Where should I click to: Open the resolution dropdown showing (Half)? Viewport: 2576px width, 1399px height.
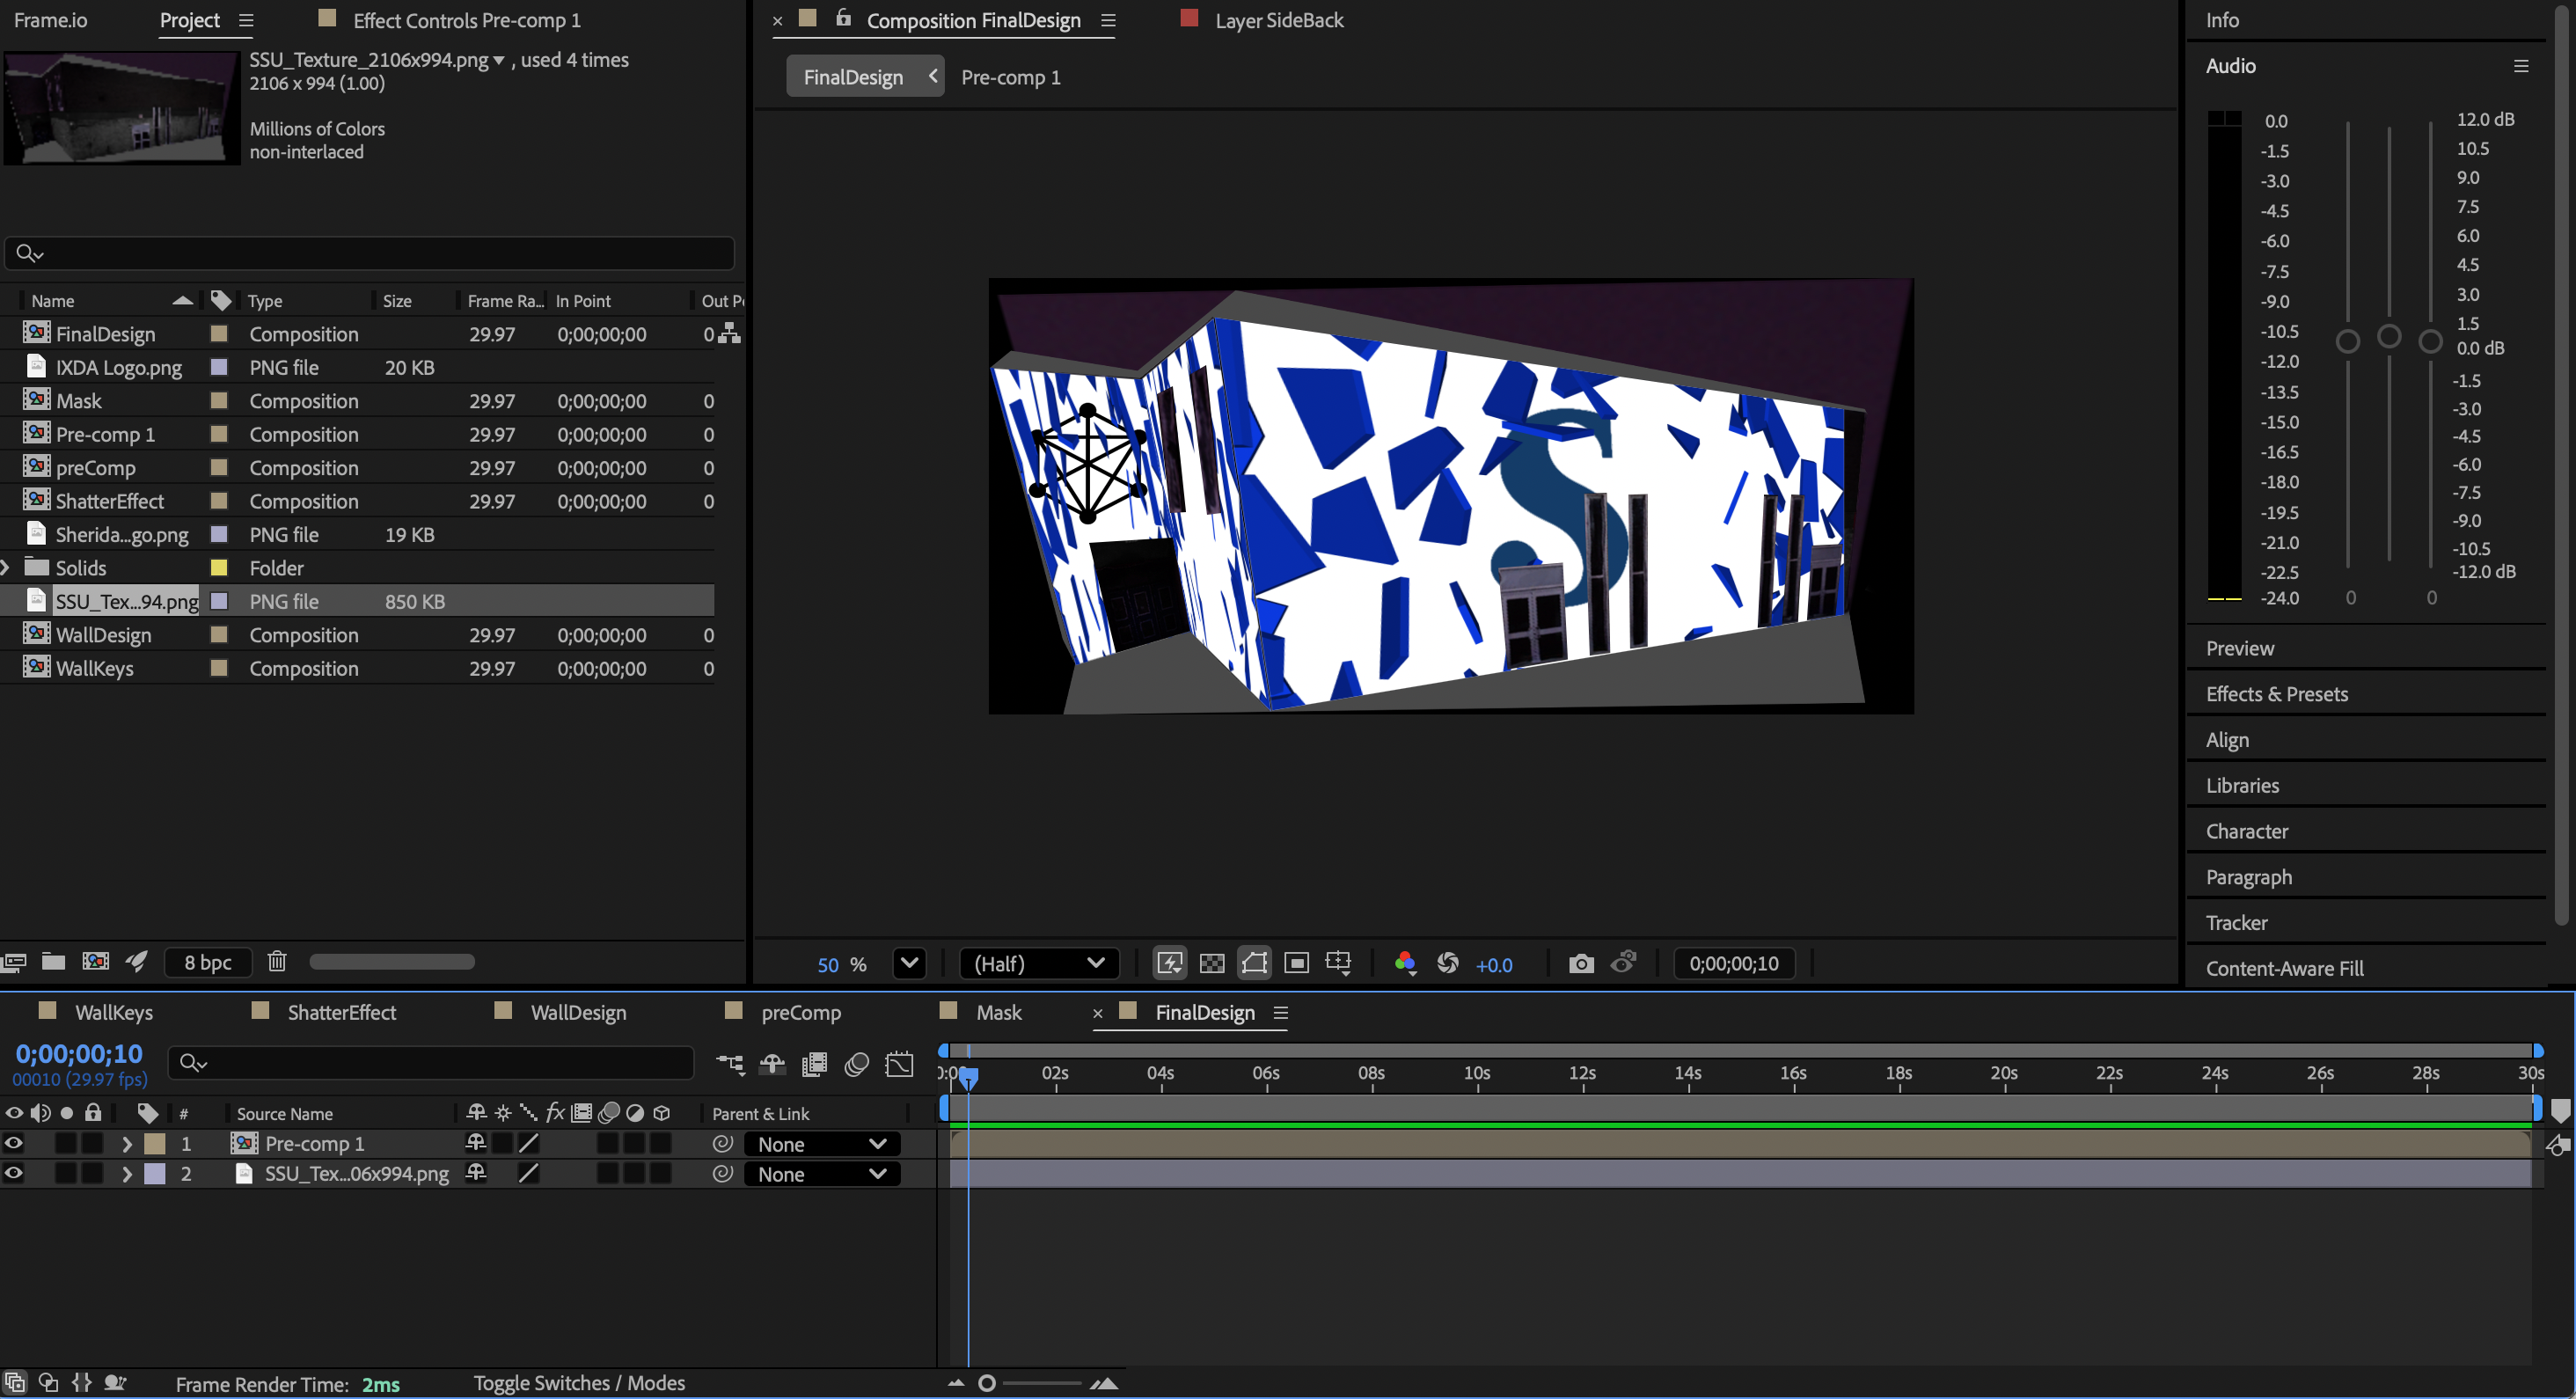[x=1038, y=963]
